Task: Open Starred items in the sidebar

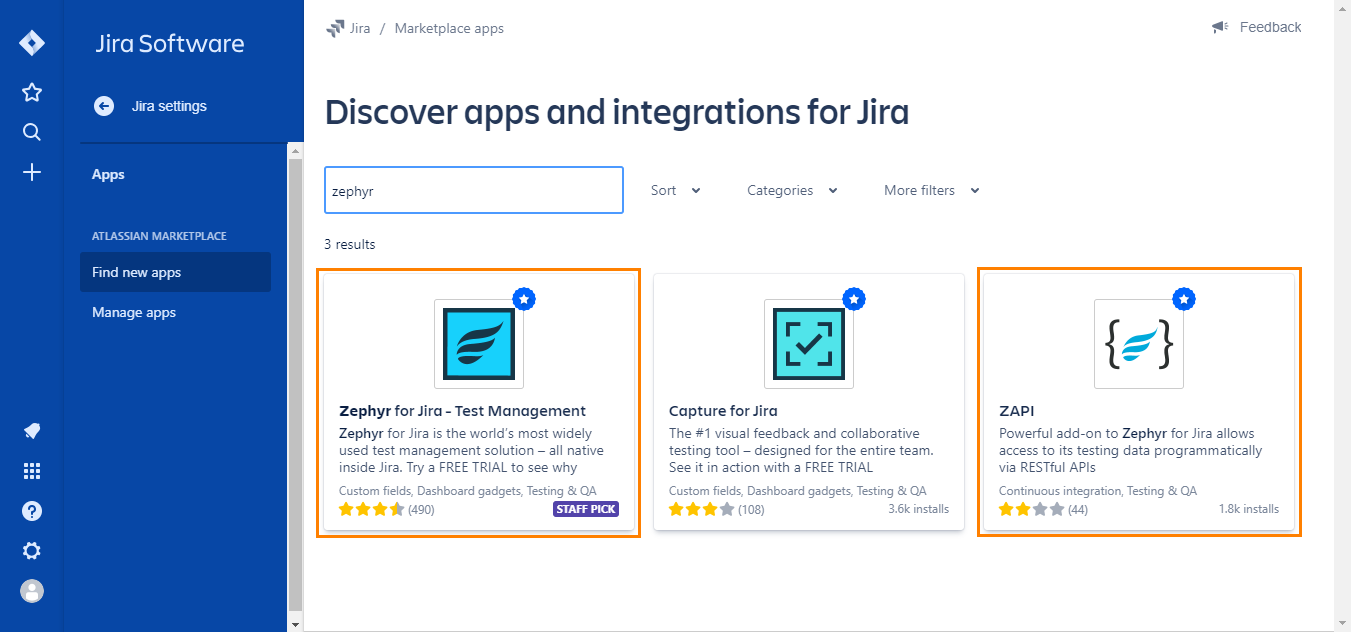Action: pyautogui.click(x=32, y=92)
